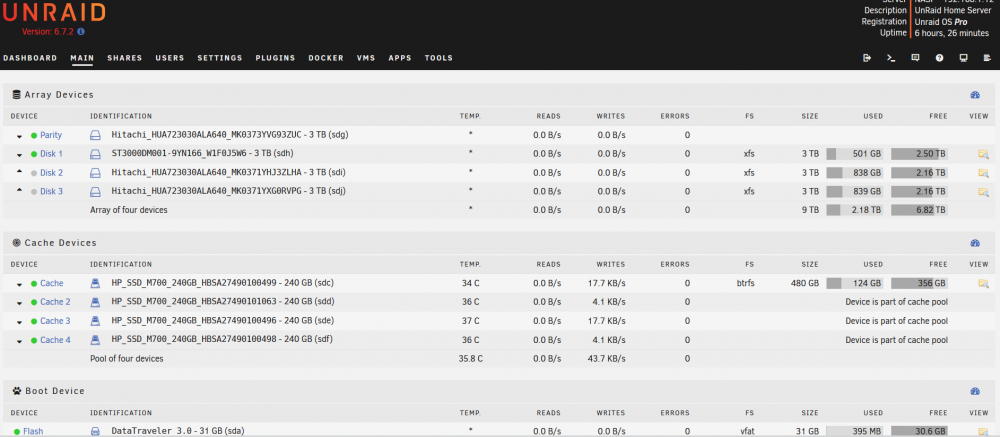This screenshot has width=1000, height=437.
Task: Go to the Users tab
Action: [x=170, y=58]
